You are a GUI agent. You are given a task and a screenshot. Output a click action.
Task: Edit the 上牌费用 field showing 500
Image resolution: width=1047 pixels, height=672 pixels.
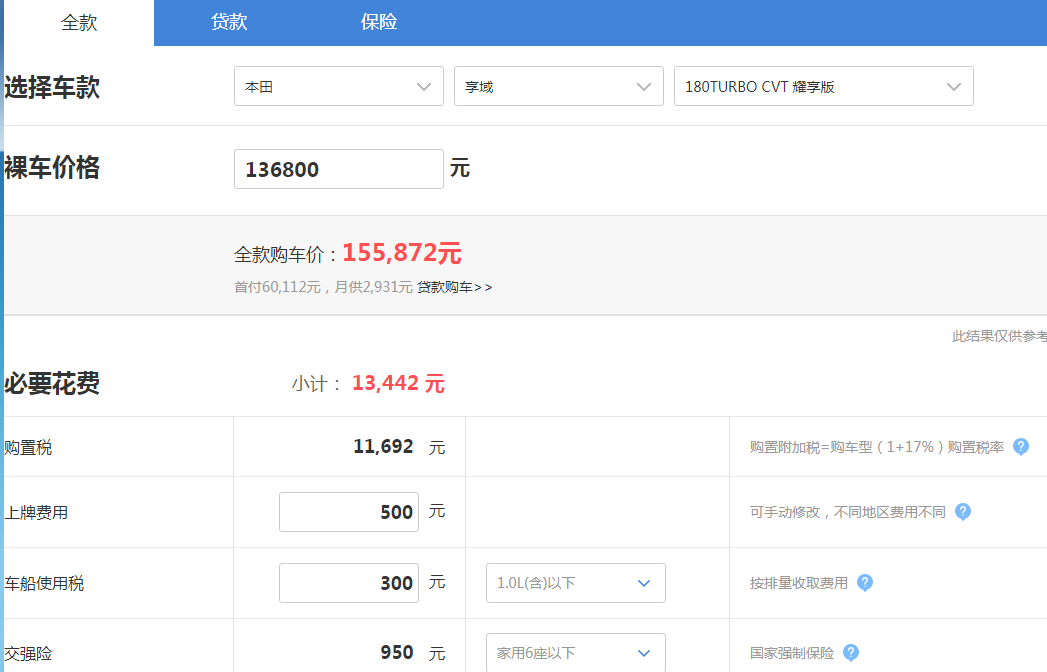[x=349, y=512]
